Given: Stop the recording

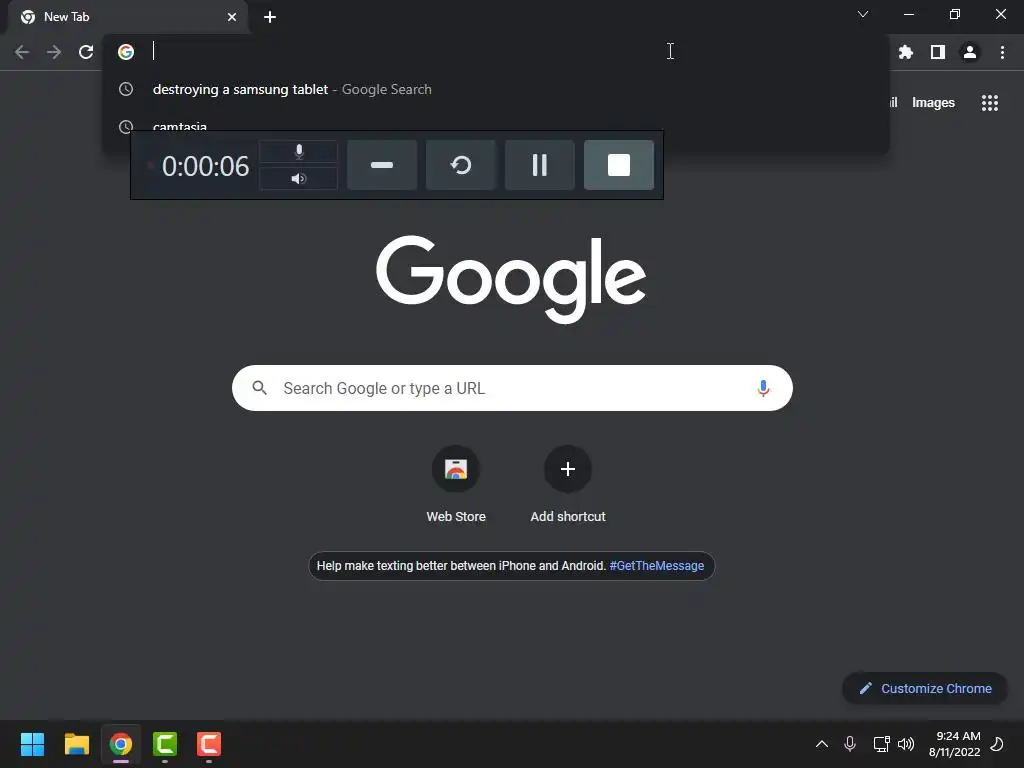Looking at the screenshot, I should click(x=618, y=165).
